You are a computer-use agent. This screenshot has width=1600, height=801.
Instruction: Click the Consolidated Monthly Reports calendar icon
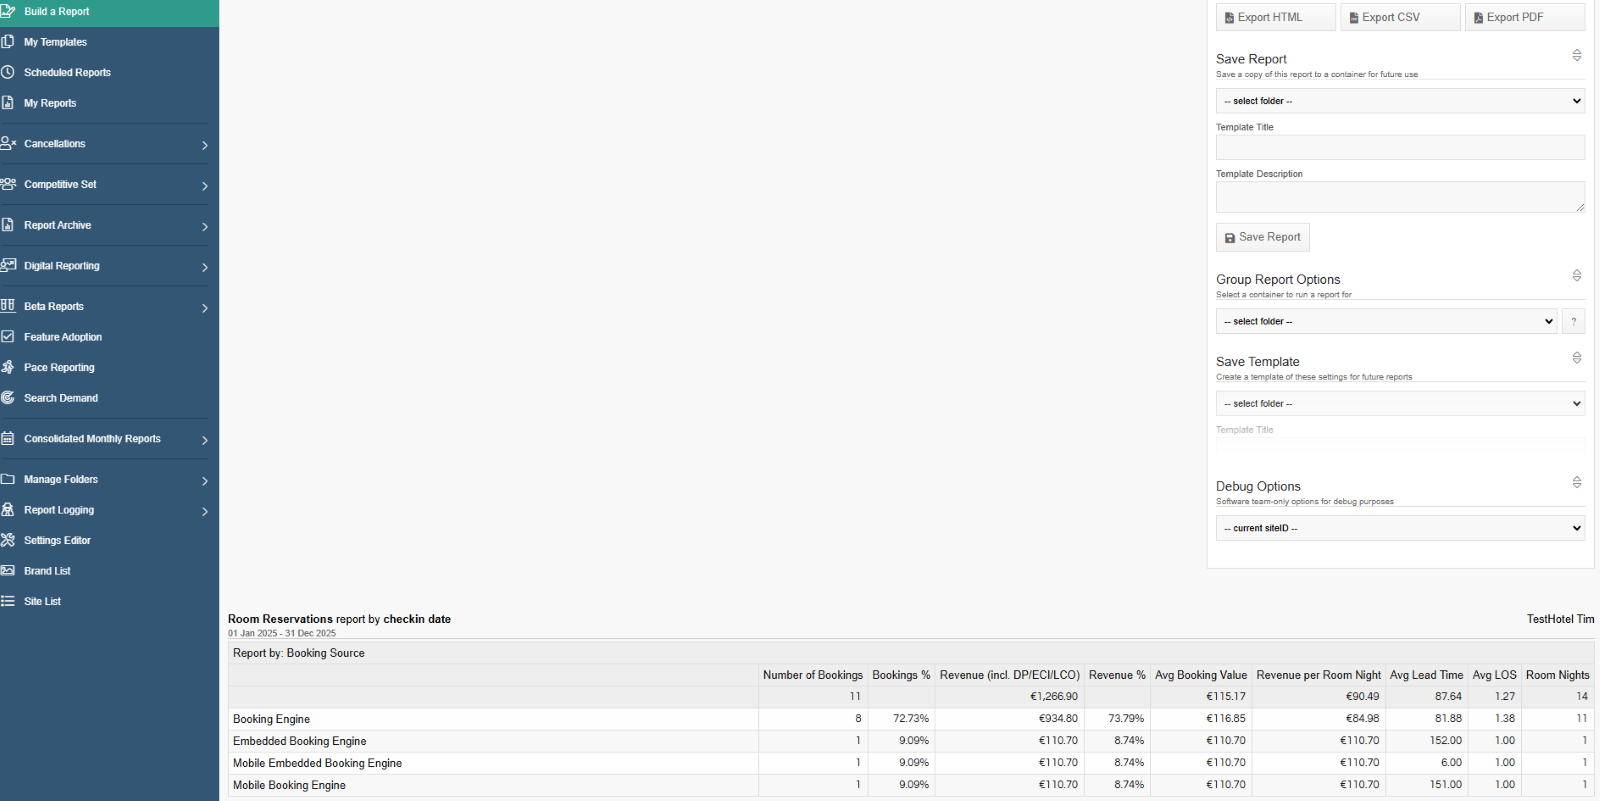[7, 439]
